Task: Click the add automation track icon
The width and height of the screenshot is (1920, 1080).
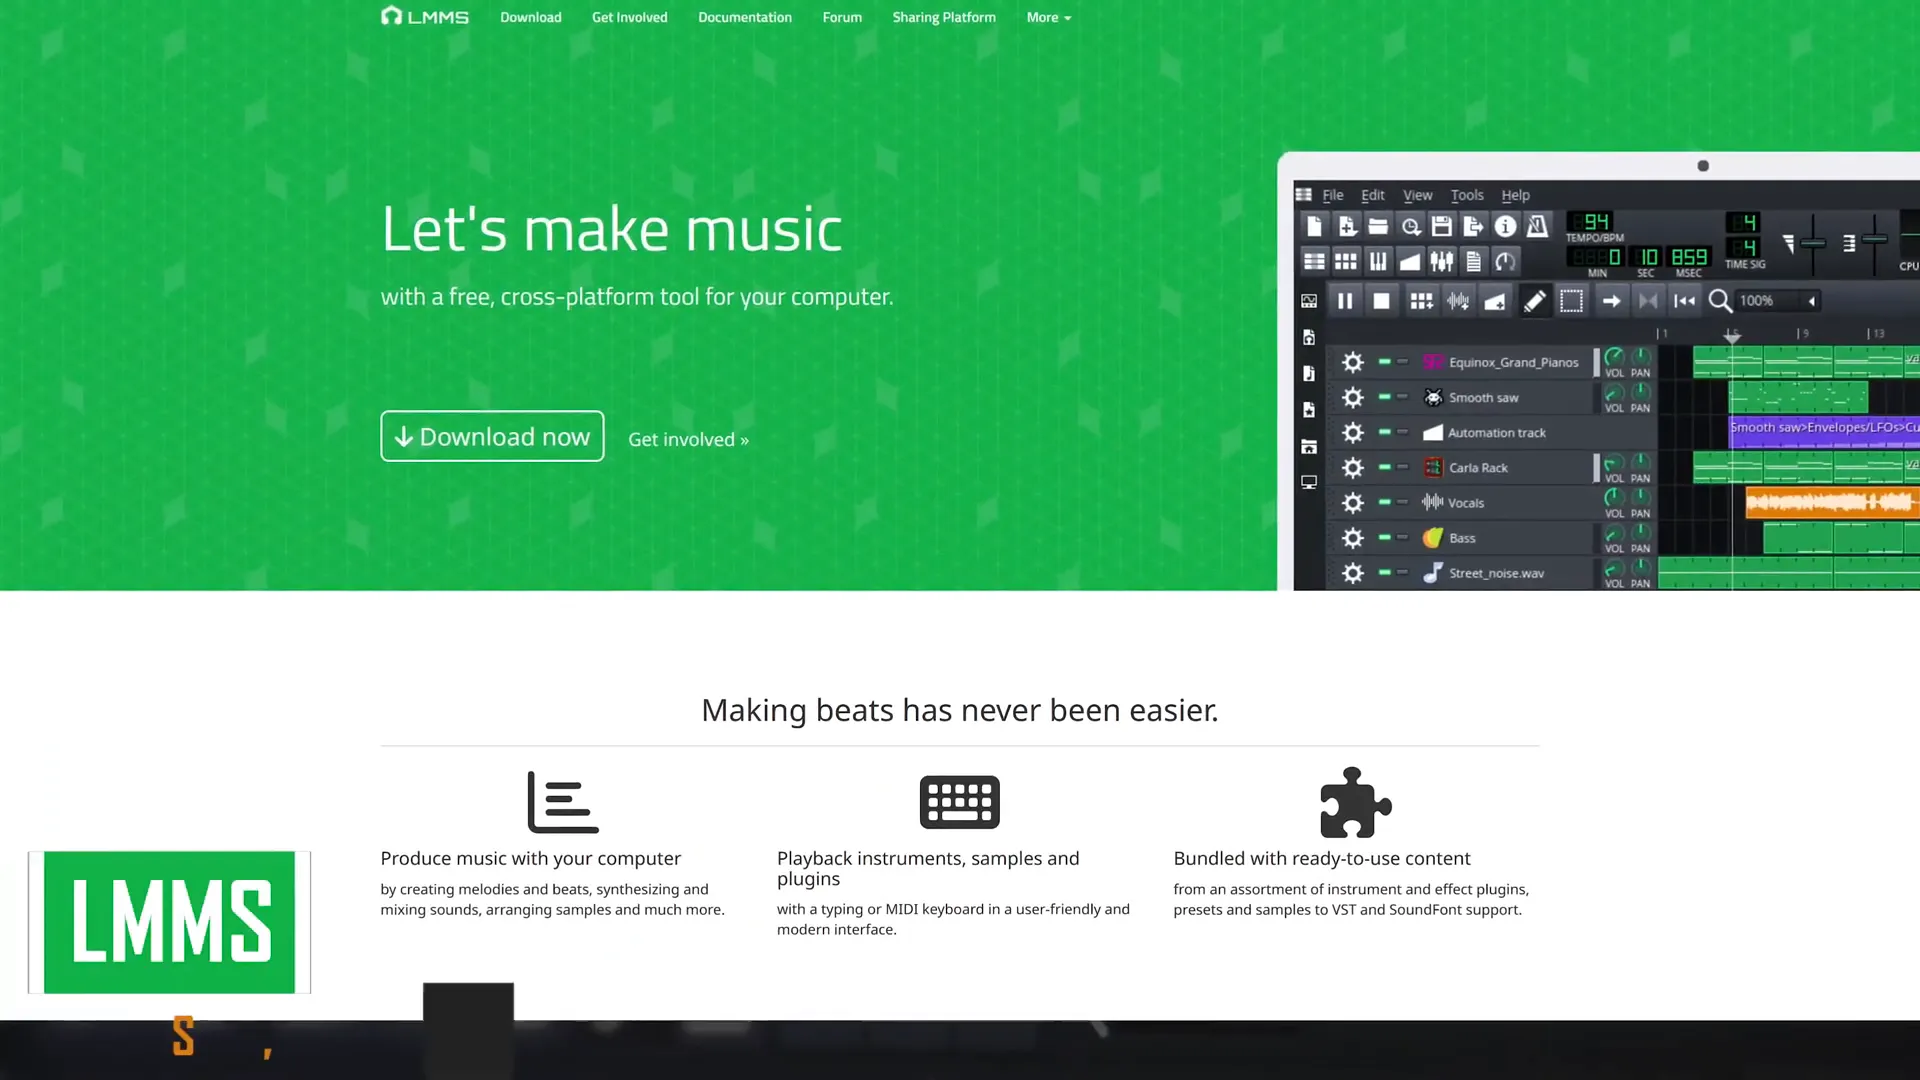Action: pyautogui.click(x=1495, y=300)
